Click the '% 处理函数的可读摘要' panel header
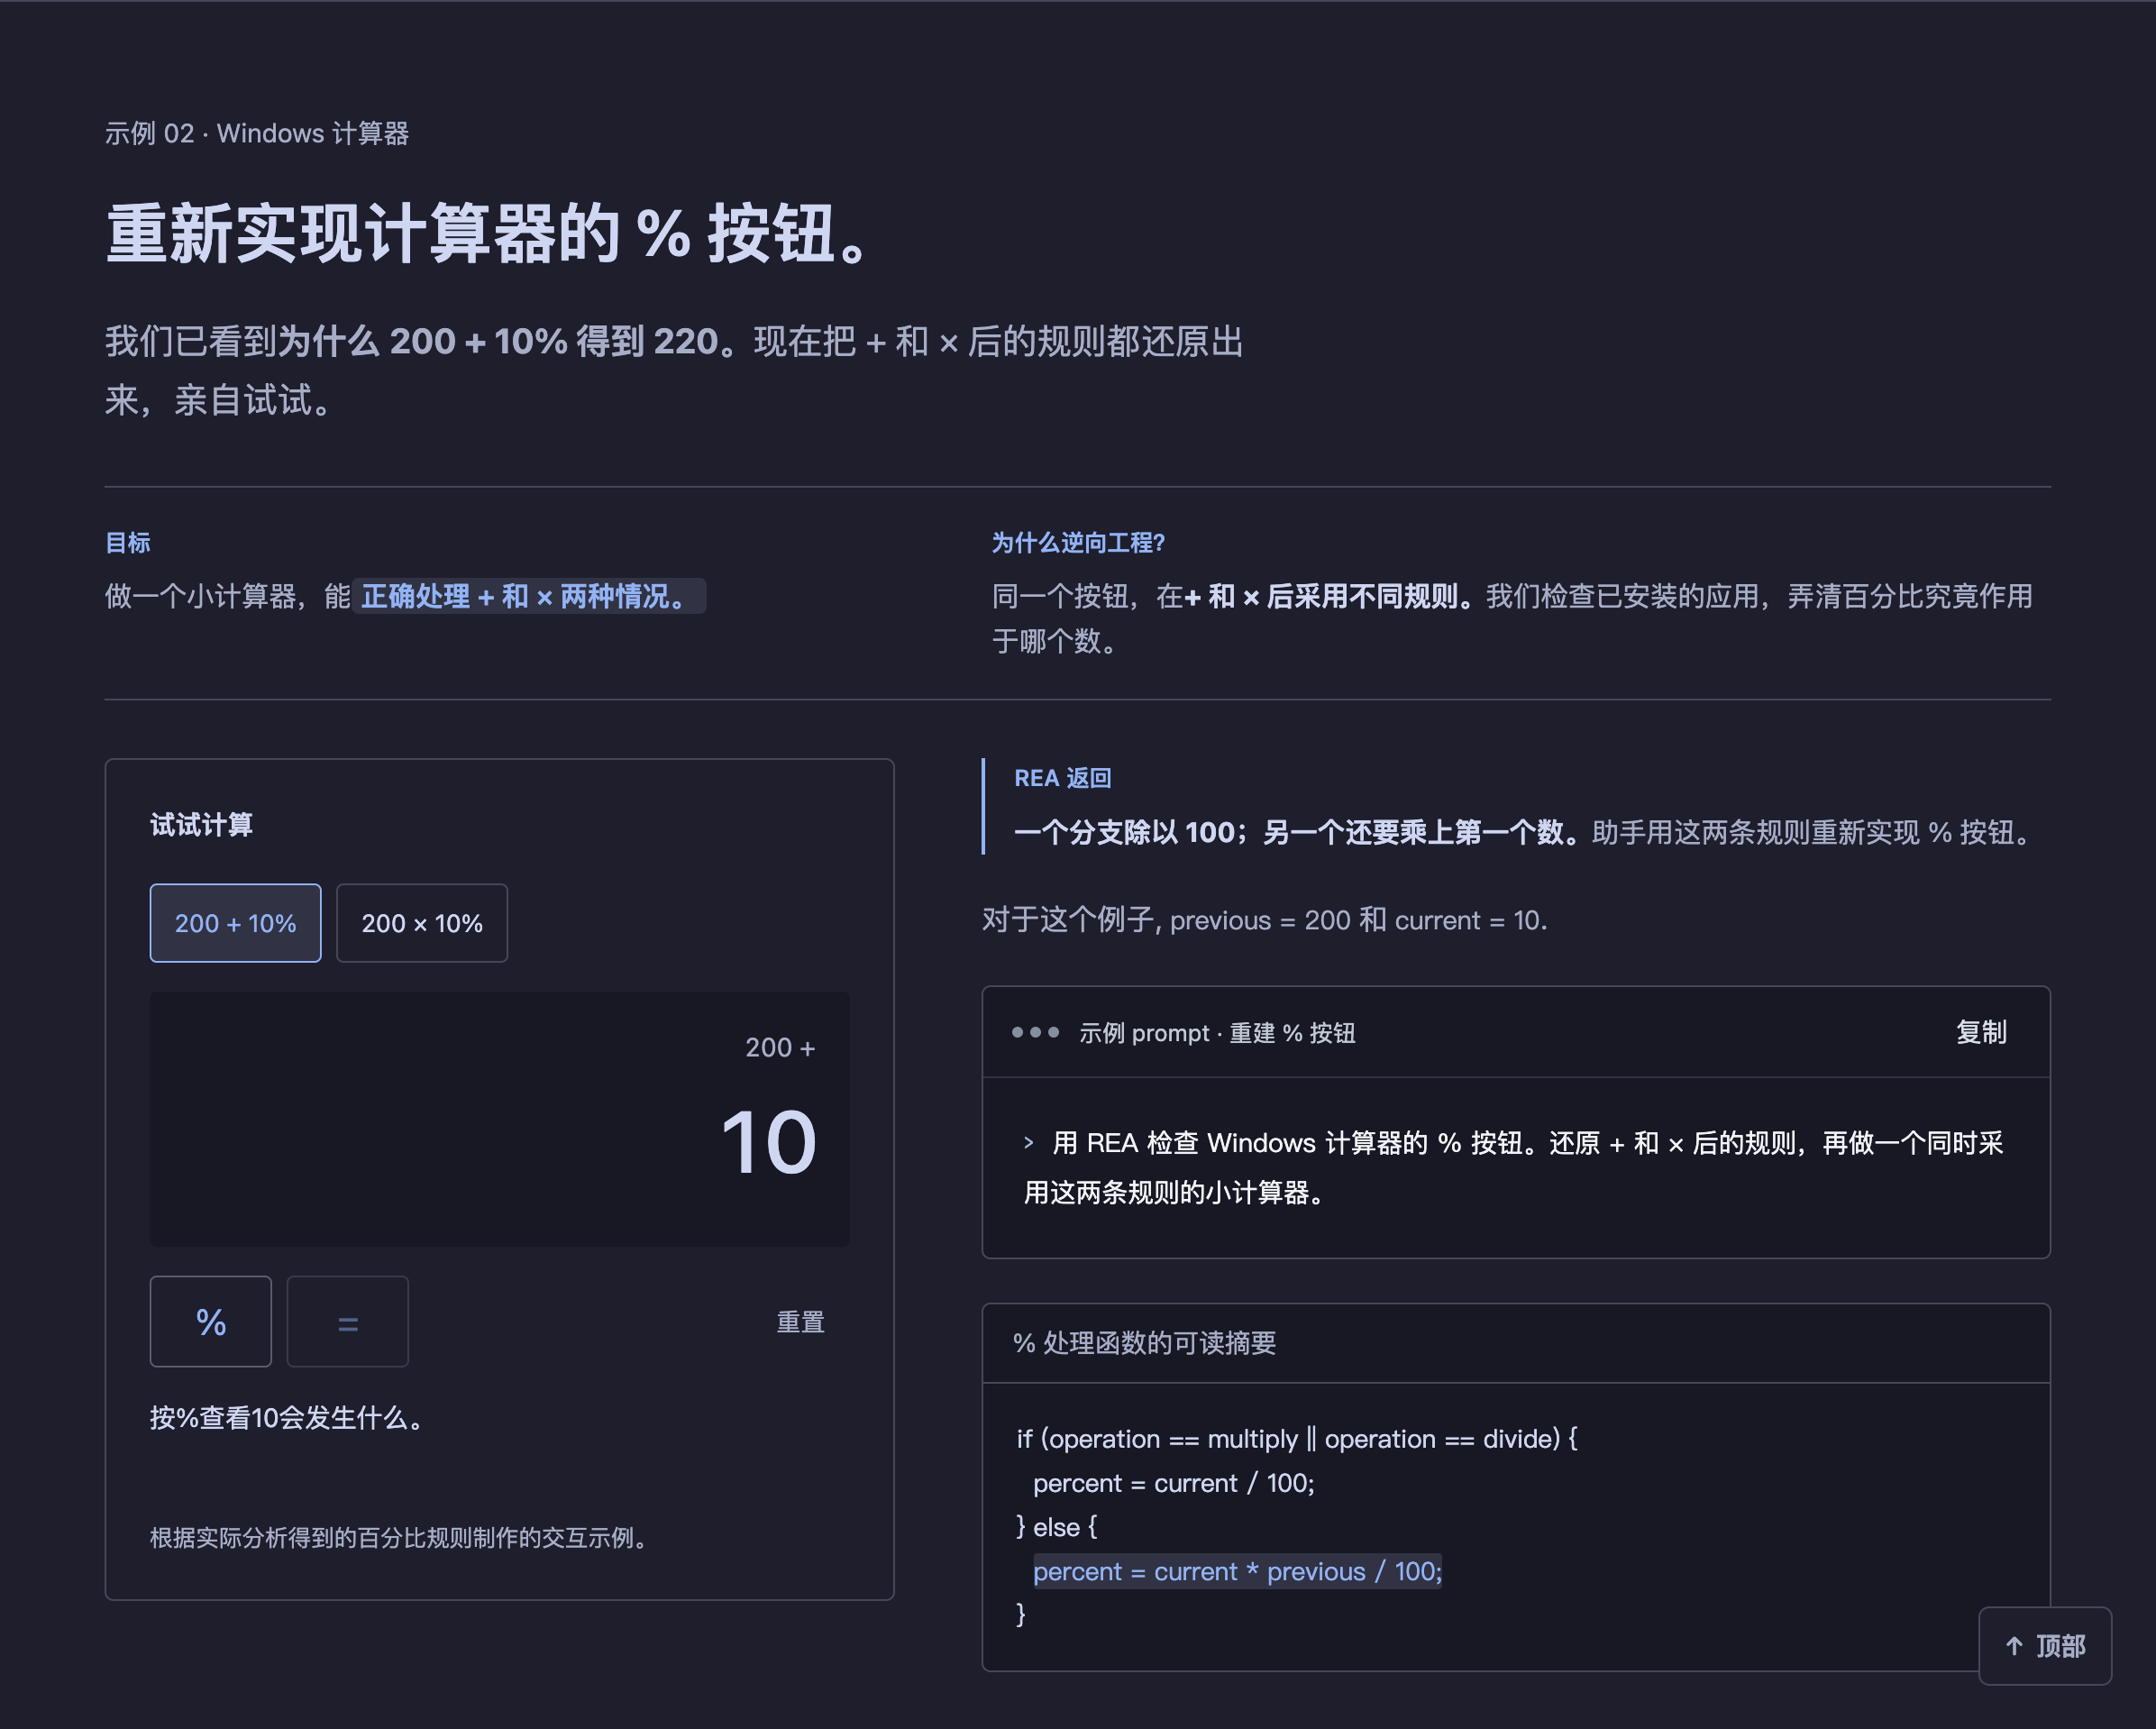This screenshot has width=2156, height=1729. pyautogui.click(x=1516, y=1343)
